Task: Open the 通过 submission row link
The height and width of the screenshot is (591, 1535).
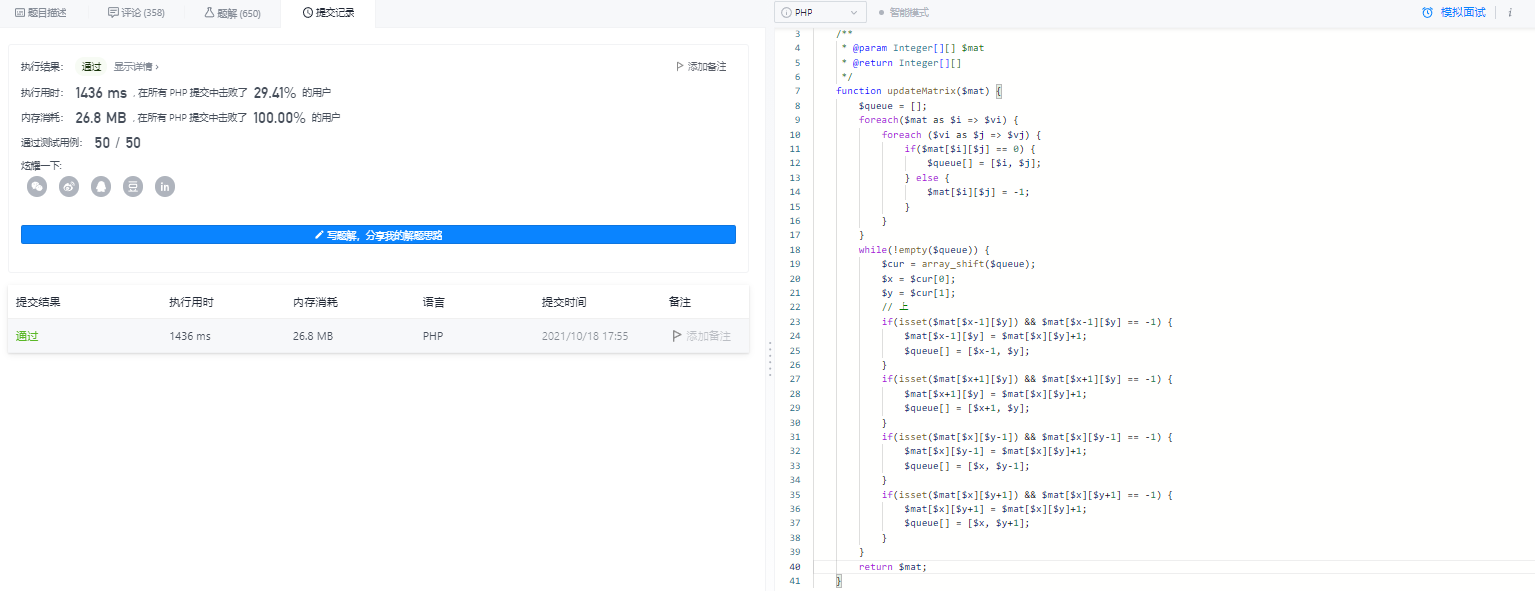Action: [27, 336]
